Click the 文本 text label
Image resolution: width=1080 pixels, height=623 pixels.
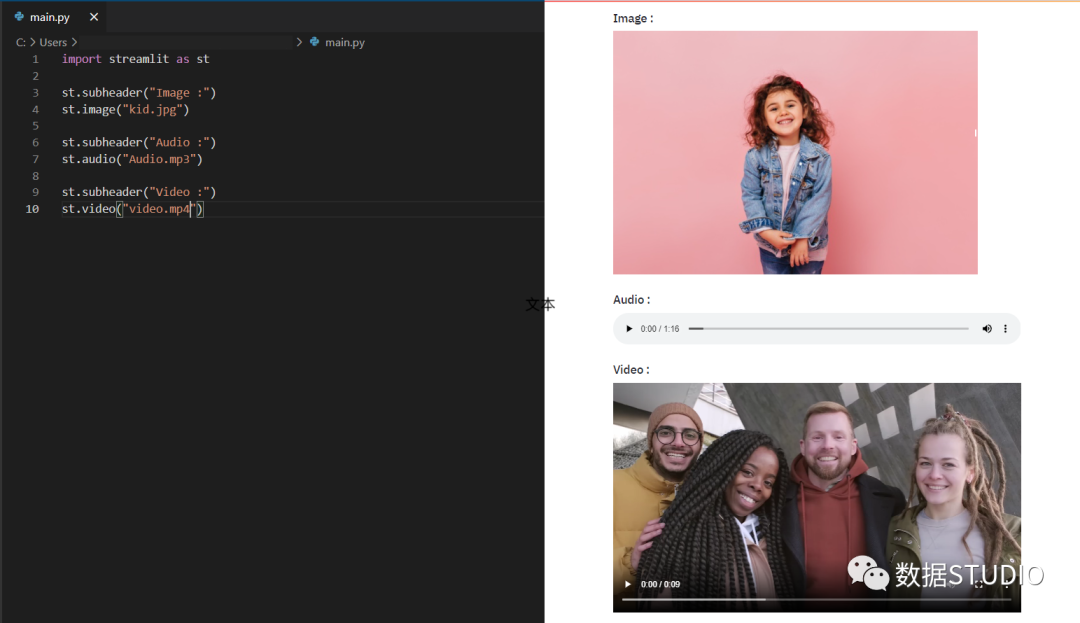point(539,304)
